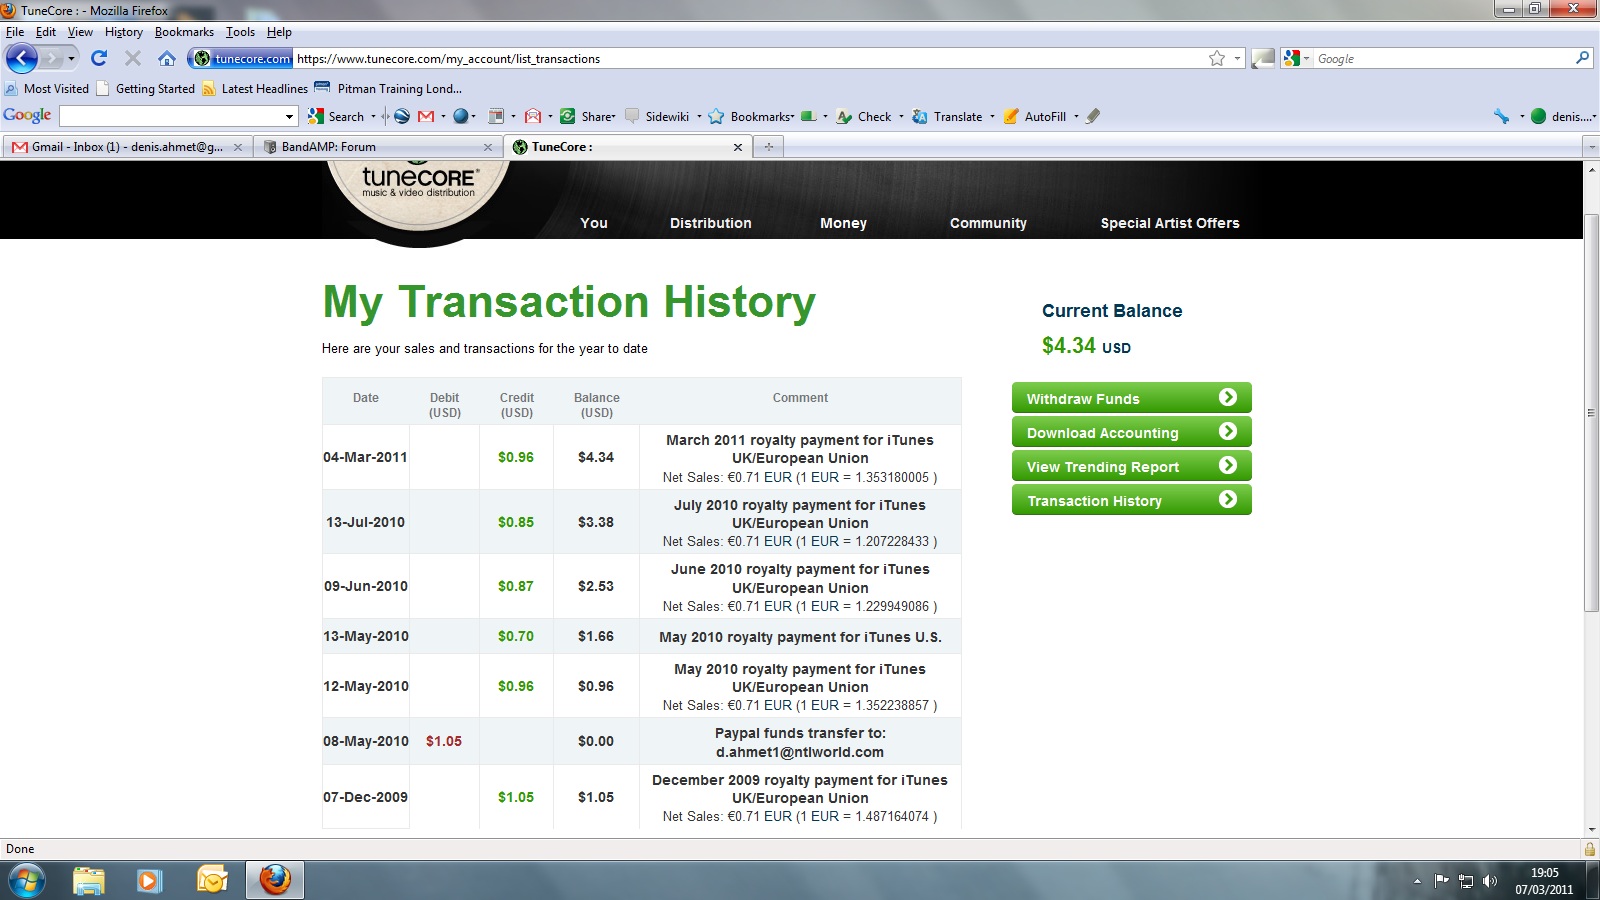Screen dimensions: 1600x900
Task: Bookmark this page with the star icon
Action: point(1217,58)
